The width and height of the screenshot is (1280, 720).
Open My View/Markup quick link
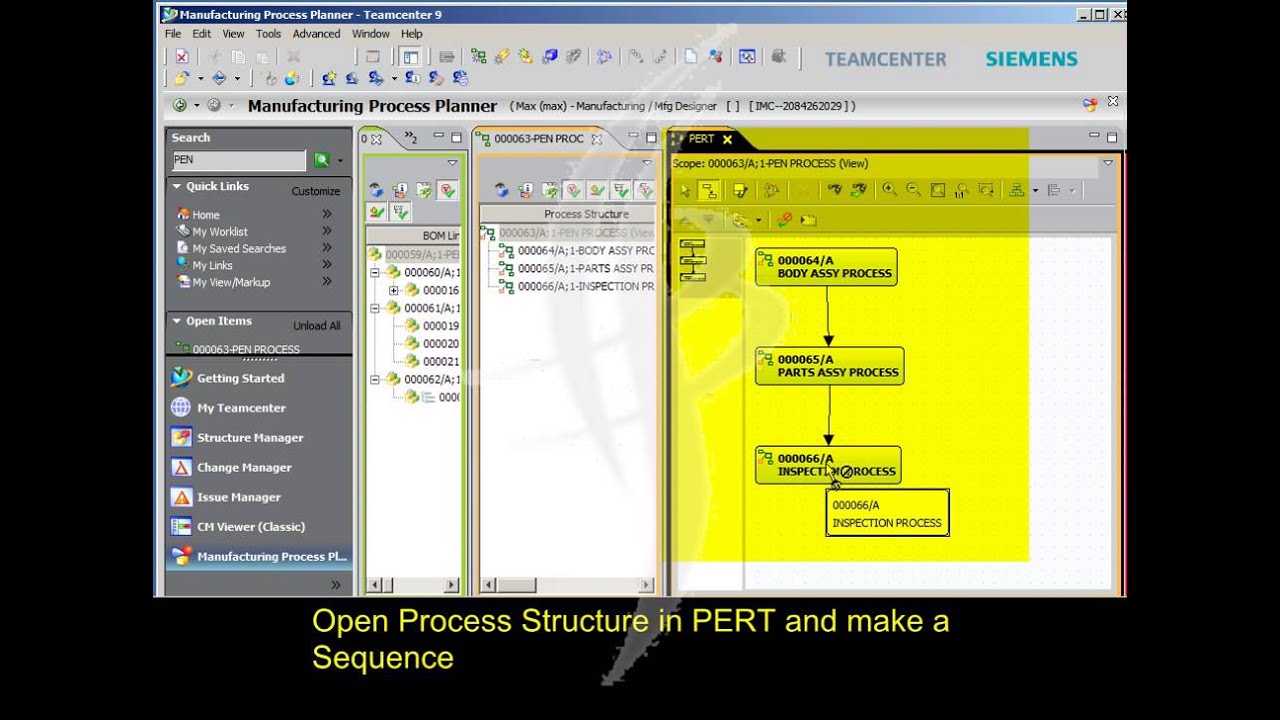coord(231,282)
